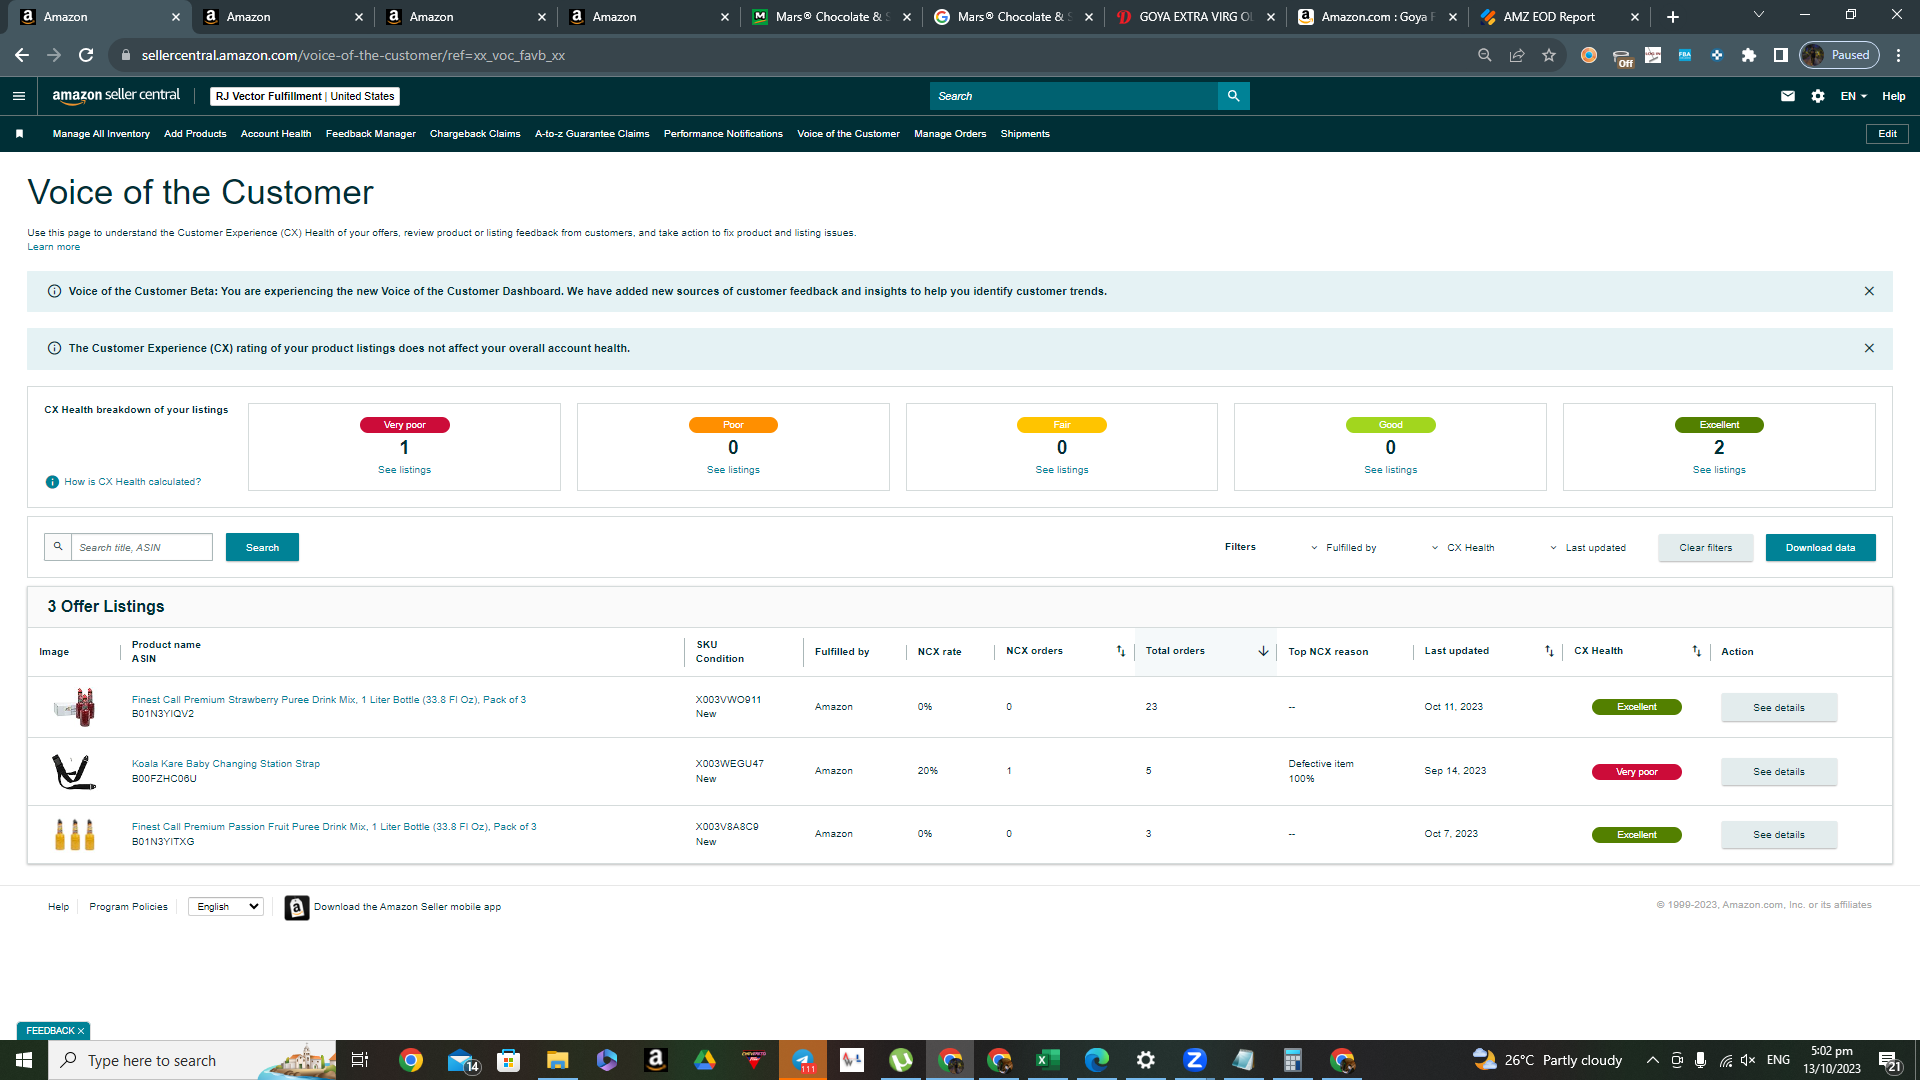This screenshot has width=1920, height=1080.
Task: Click the Windows taskbar search box
Action: [190, 1060]
